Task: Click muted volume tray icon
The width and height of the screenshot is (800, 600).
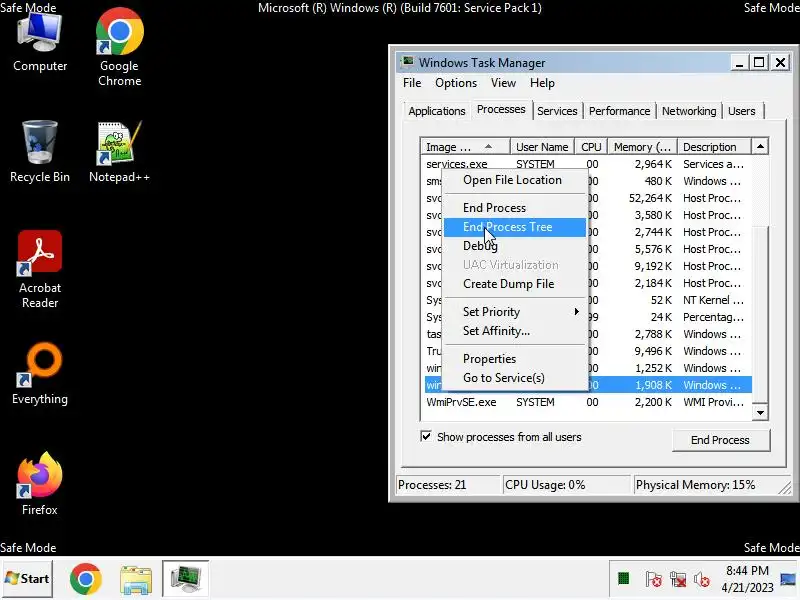Action: click(702, 580)
